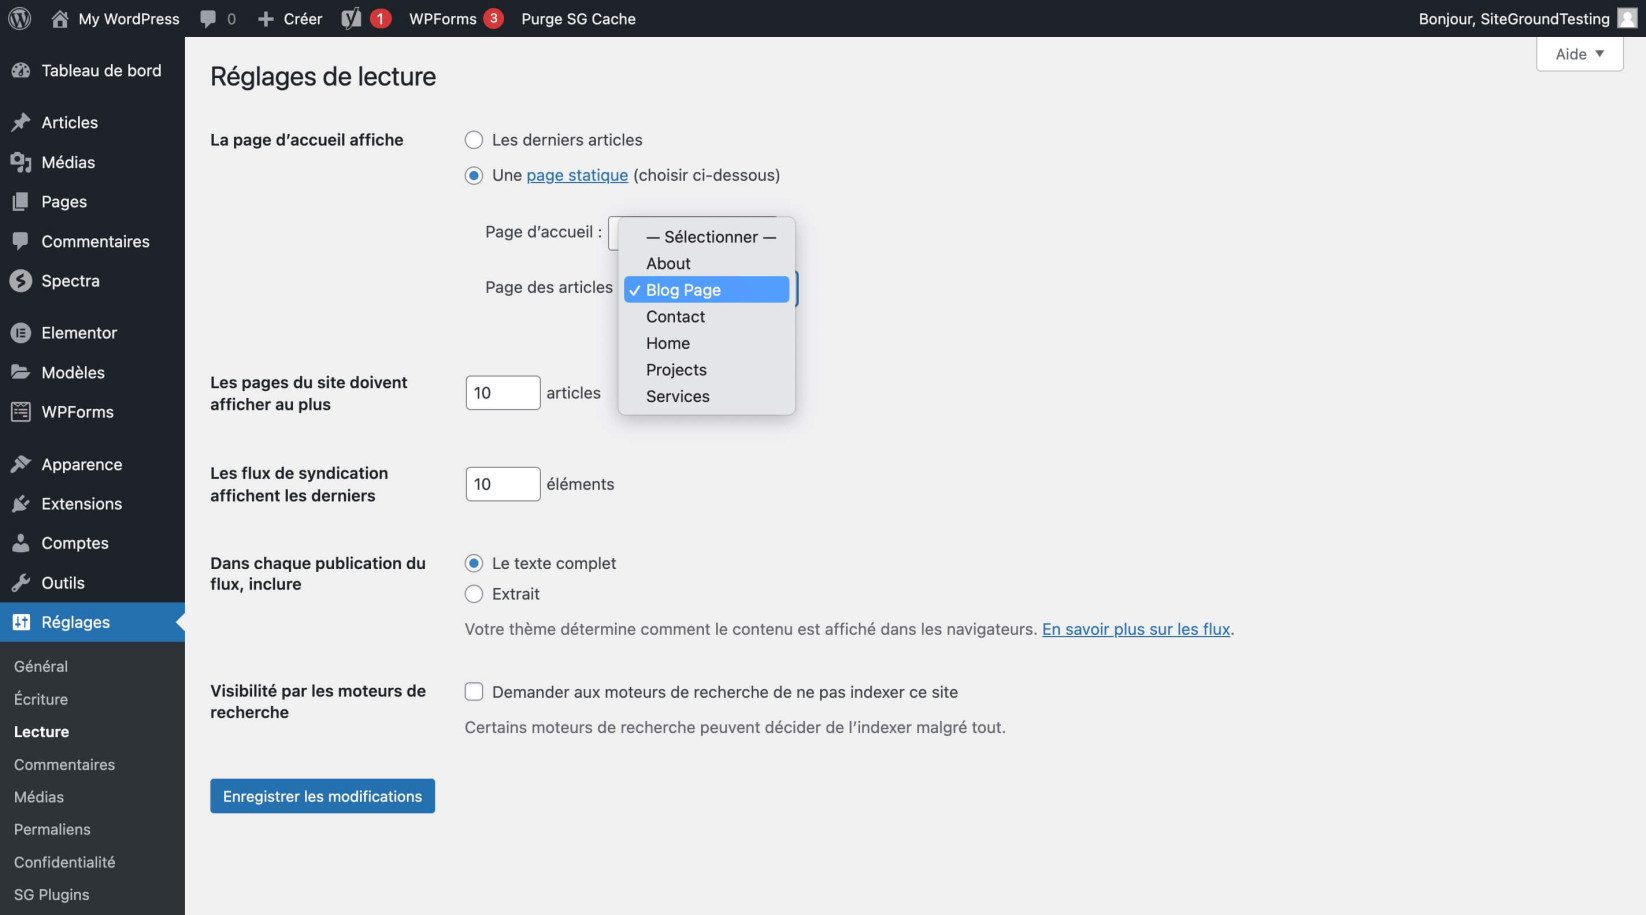Select Une page statique radio button

tap(474, 175)
